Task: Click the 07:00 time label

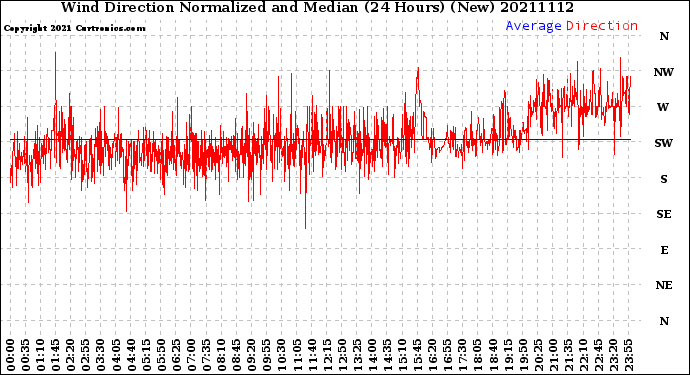Action: pos(191,355)
